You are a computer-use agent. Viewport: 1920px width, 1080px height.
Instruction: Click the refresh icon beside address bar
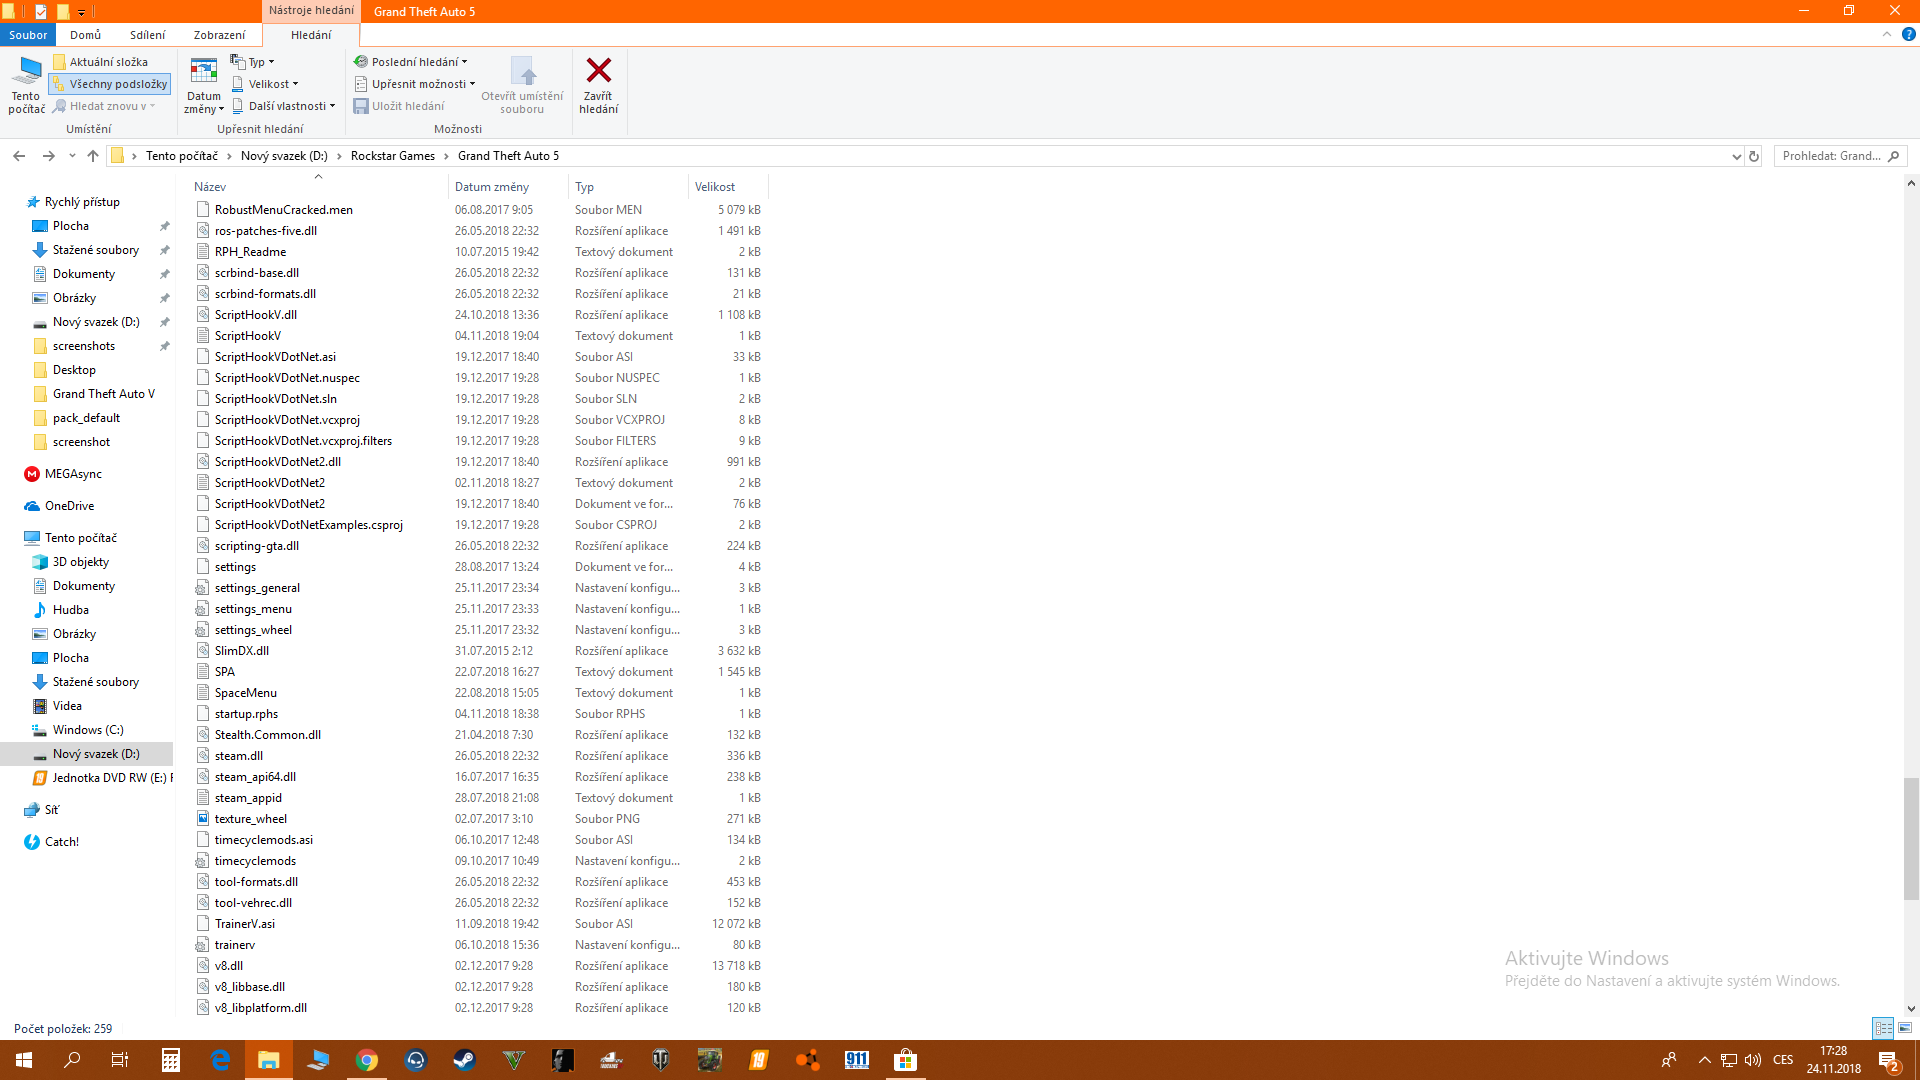(x=1753, y=156)
